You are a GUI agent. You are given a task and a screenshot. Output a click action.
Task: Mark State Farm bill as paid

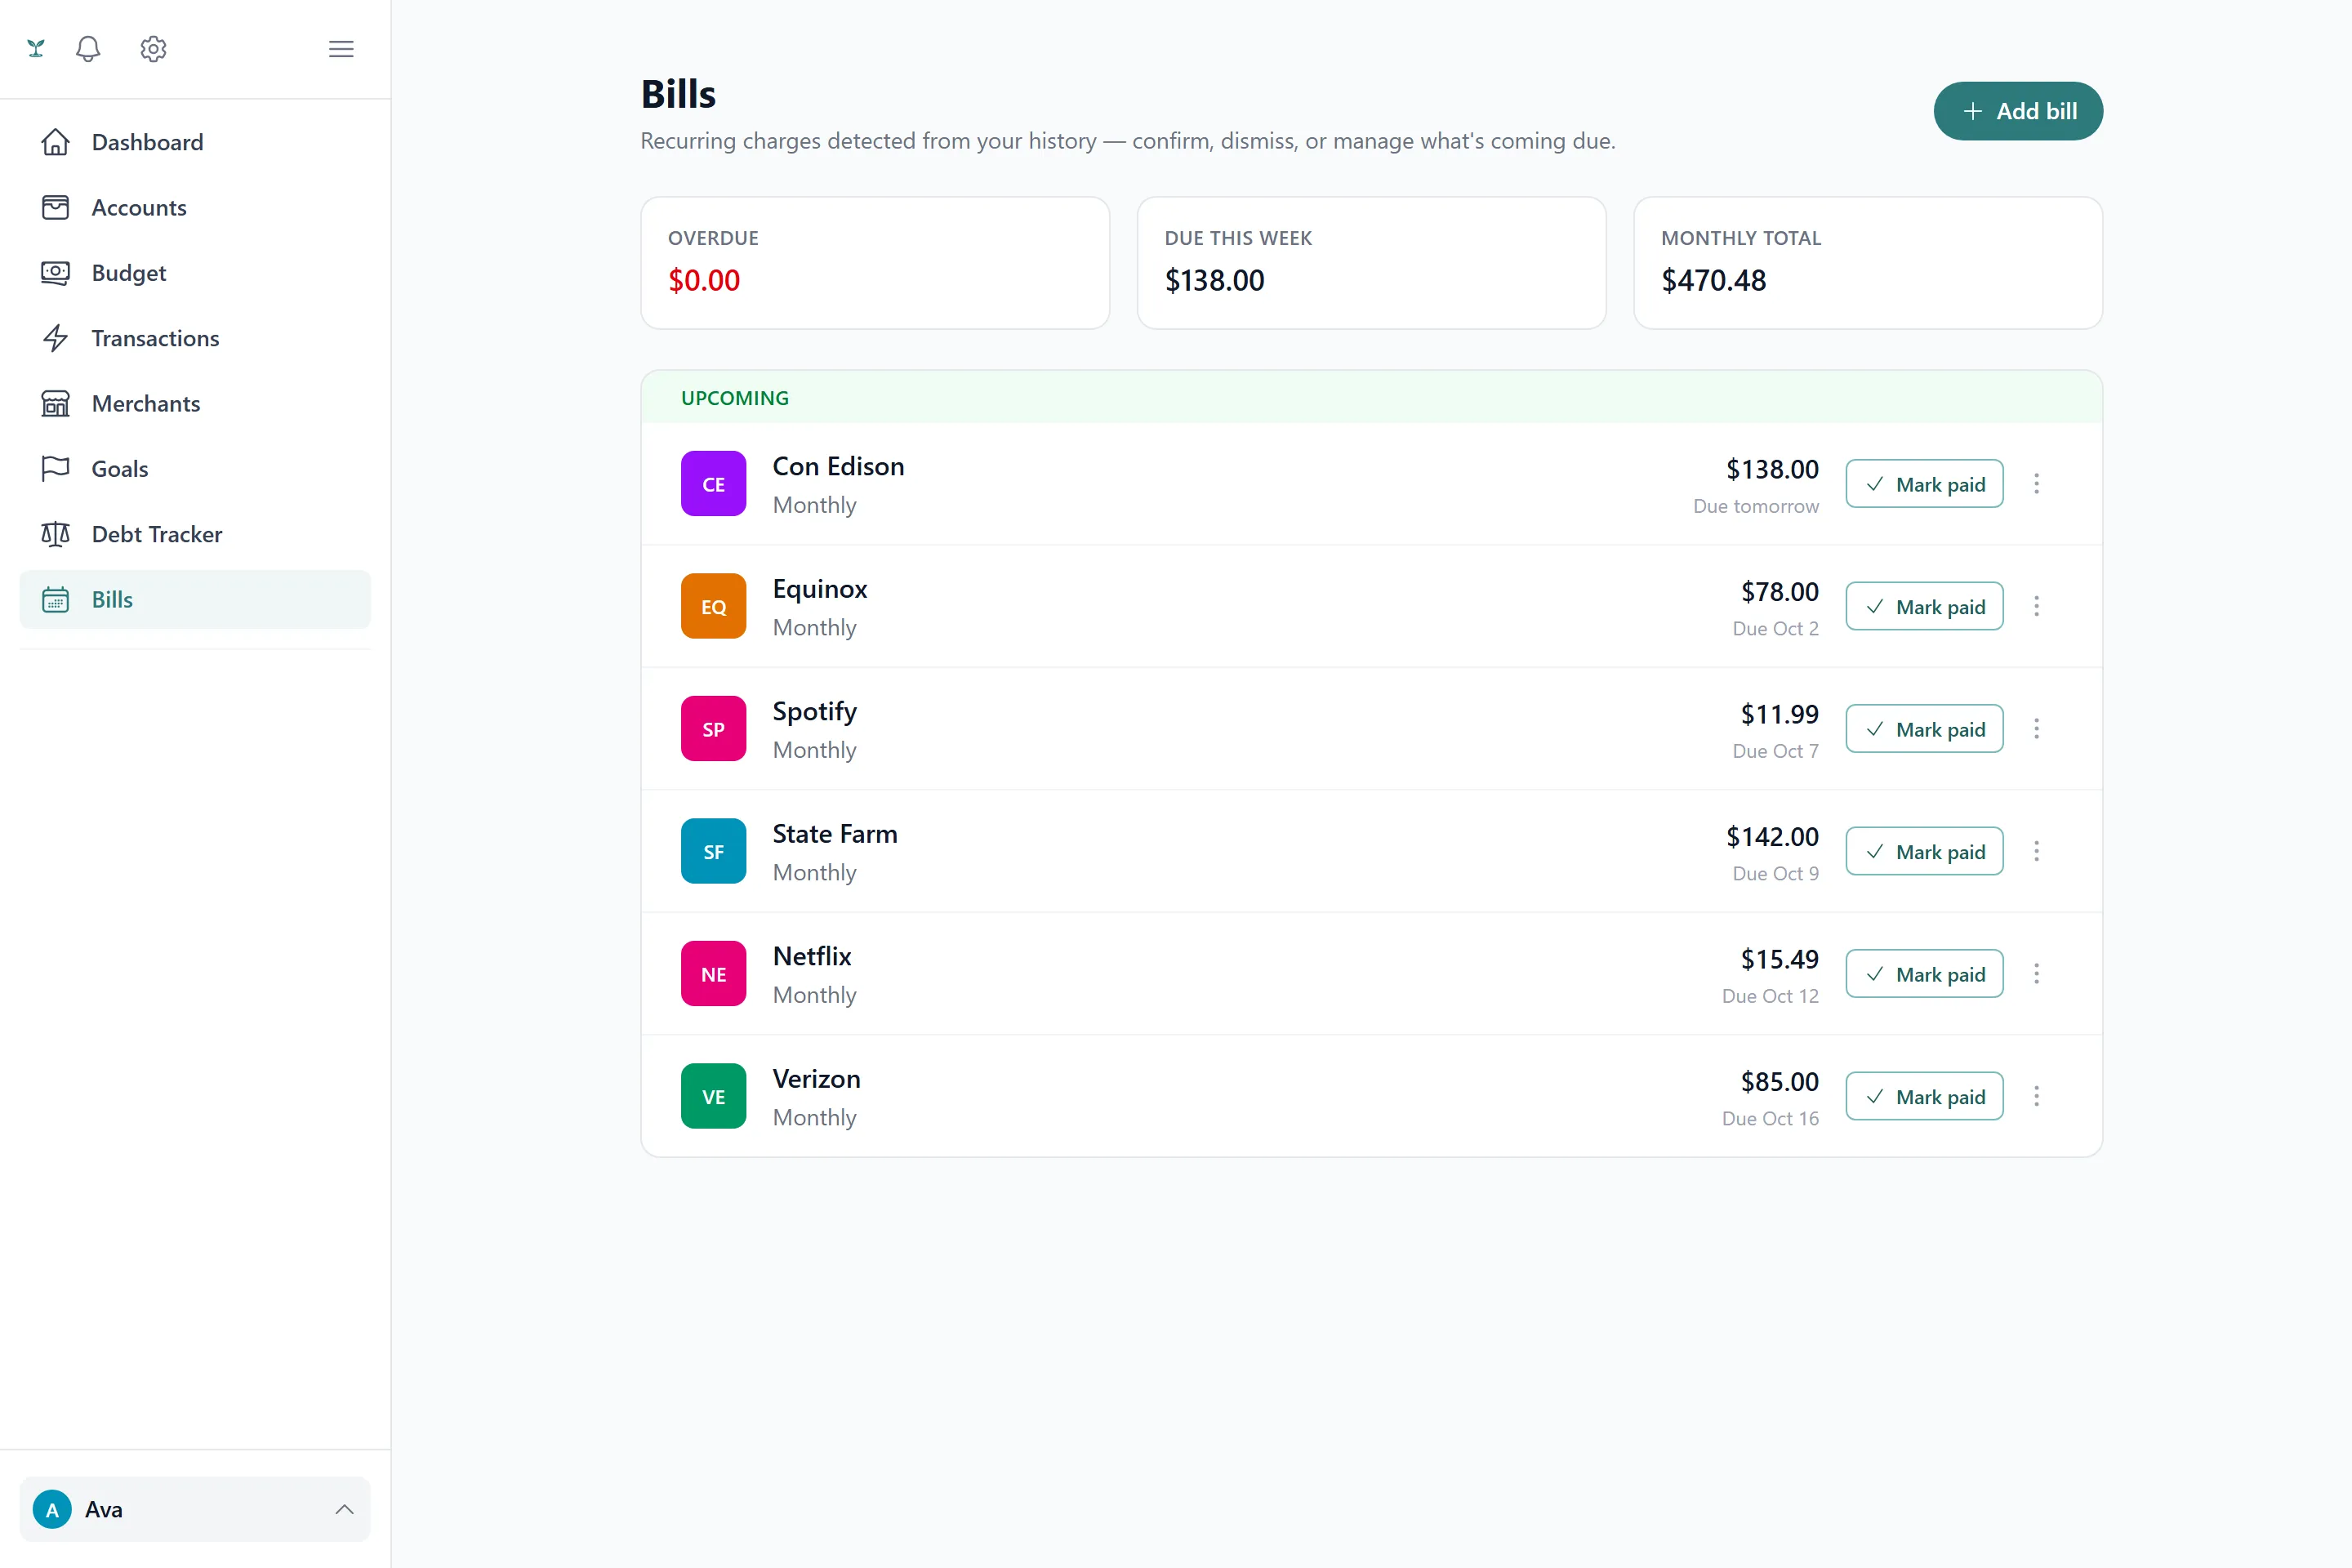click(1924, 851)
